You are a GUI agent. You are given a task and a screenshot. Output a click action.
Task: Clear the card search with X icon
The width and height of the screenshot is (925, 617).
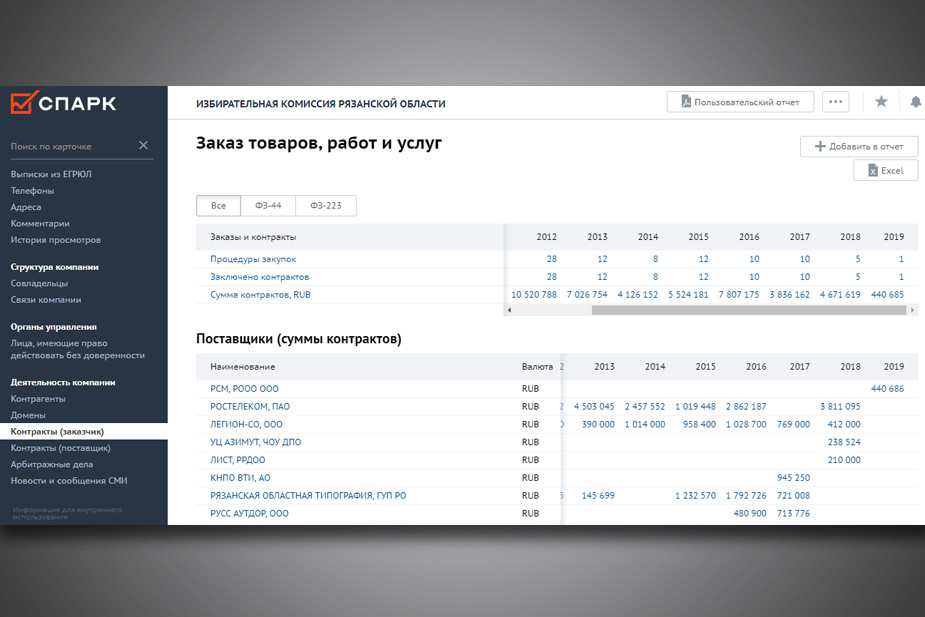[x=143, y=146]
